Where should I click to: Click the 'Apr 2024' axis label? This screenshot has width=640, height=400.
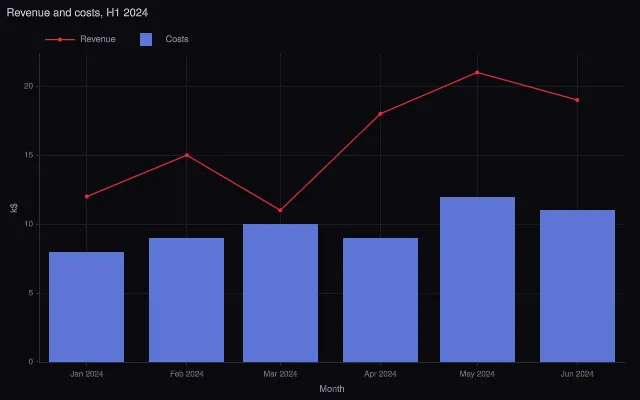[380, 374]
